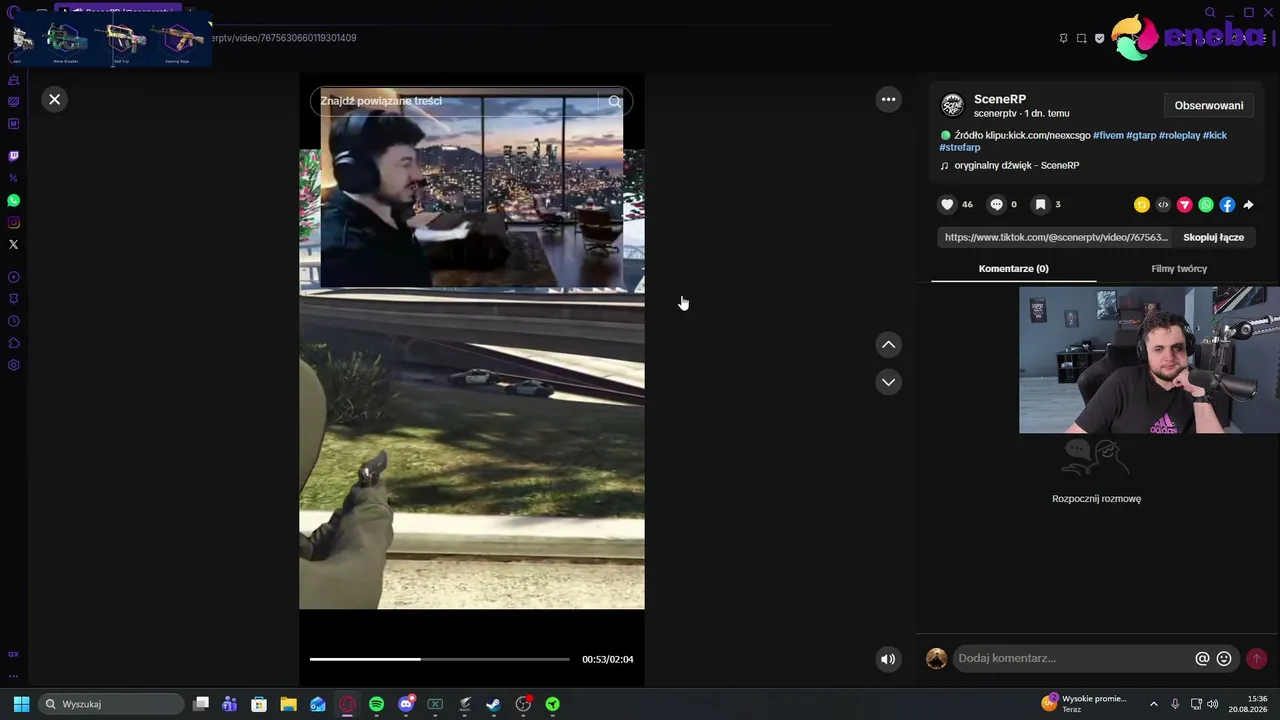Open the browser history clock icon
1280x720 pixels.
14,321
